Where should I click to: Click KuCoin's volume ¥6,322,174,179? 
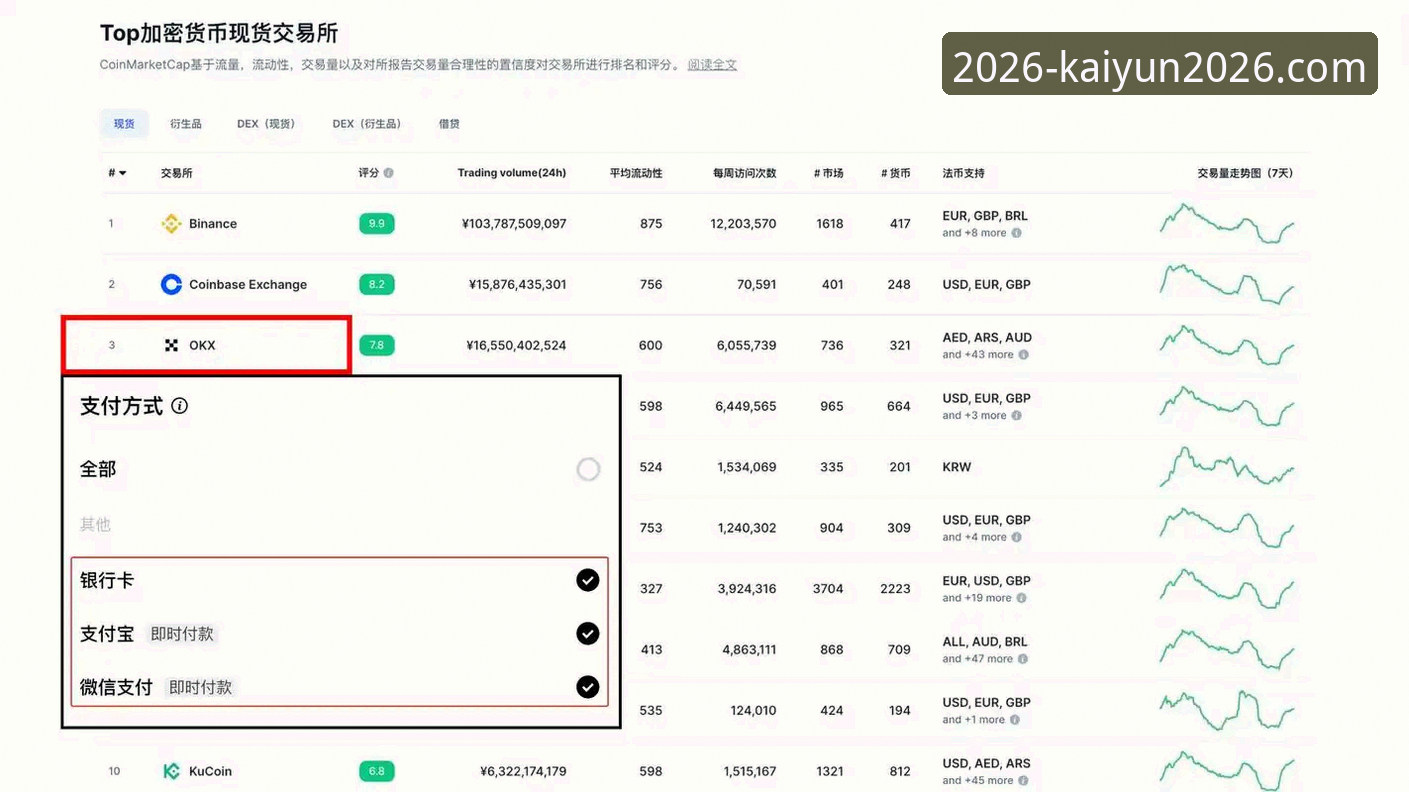tap(523, 771)
